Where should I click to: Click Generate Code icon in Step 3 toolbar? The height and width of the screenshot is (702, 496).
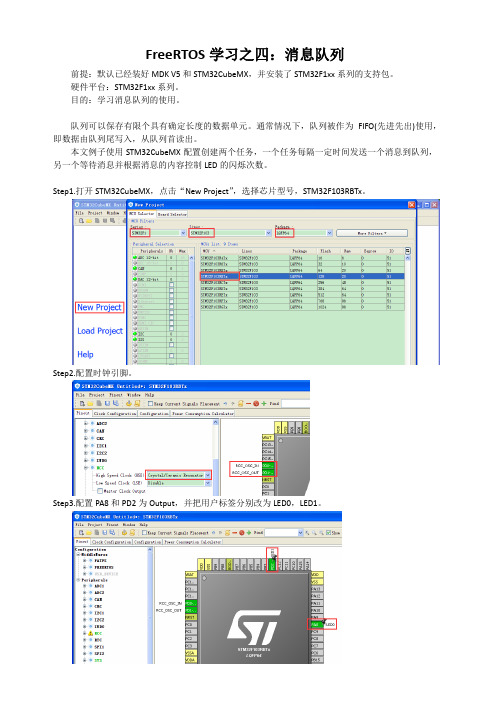[x=124, y=533]
